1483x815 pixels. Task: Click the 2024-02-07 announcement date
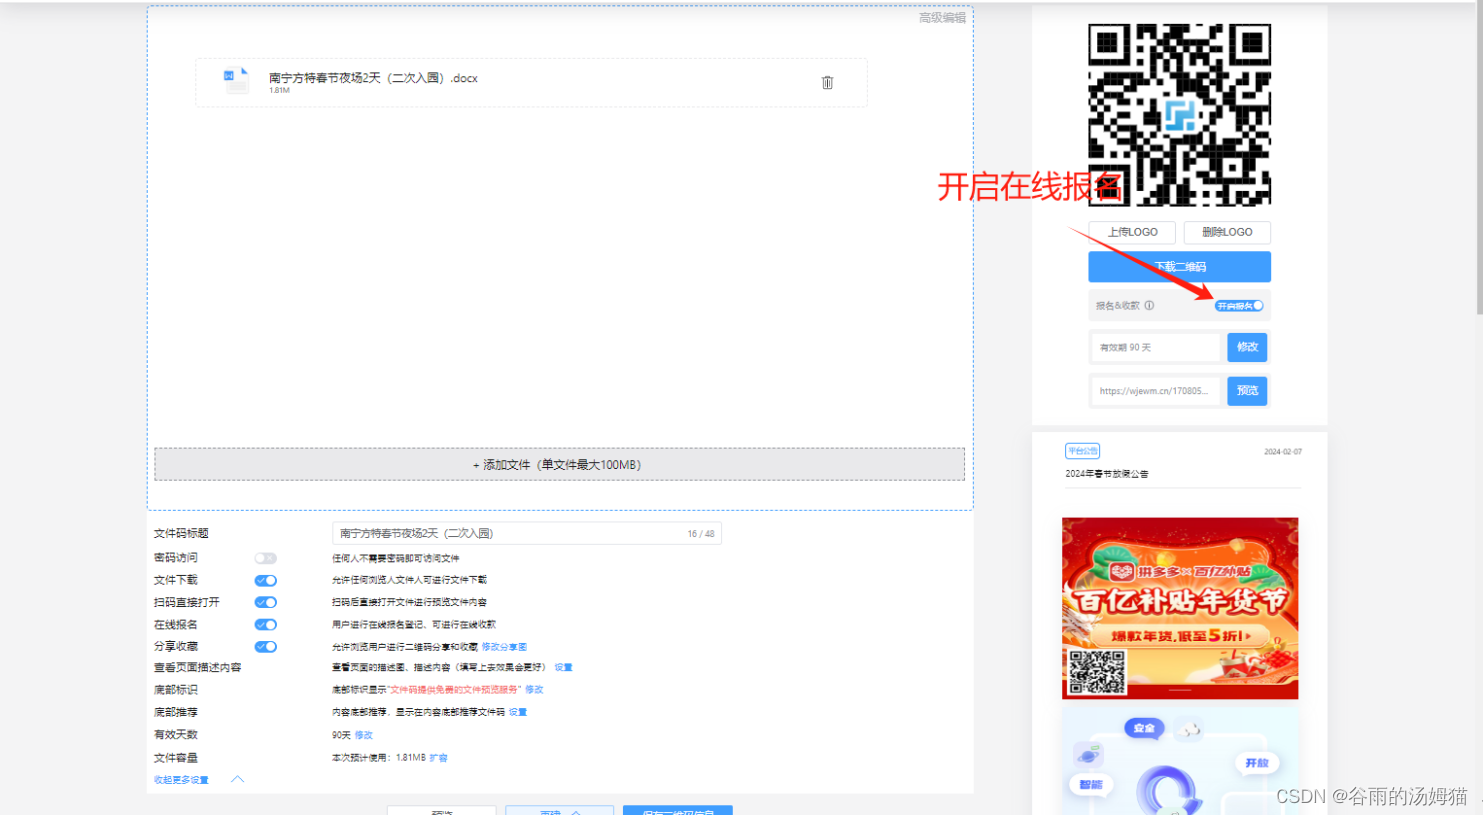pos(1283,452)
